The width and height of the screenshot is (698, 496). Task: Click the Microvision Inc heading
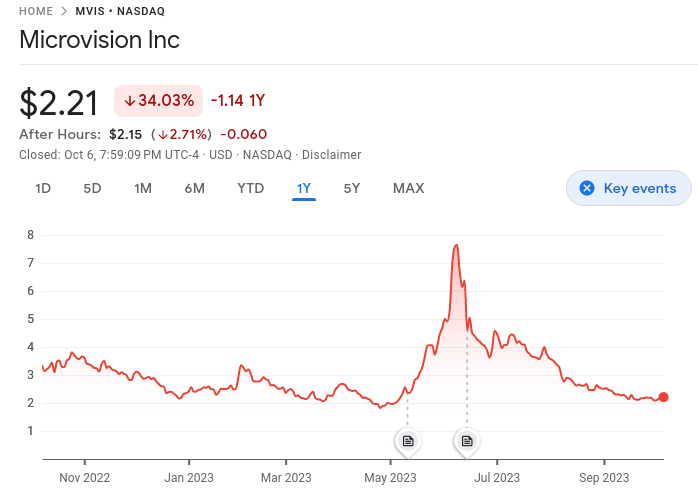pyautogui.click(x=99, y=41)
